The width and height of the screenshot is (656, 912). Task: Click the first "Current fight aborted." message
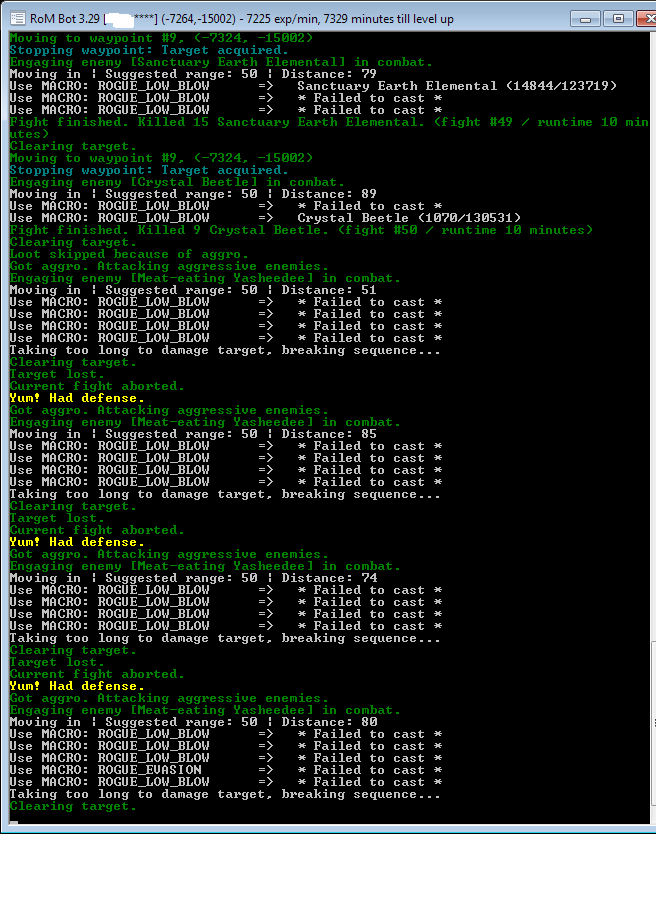pos(96,386)
